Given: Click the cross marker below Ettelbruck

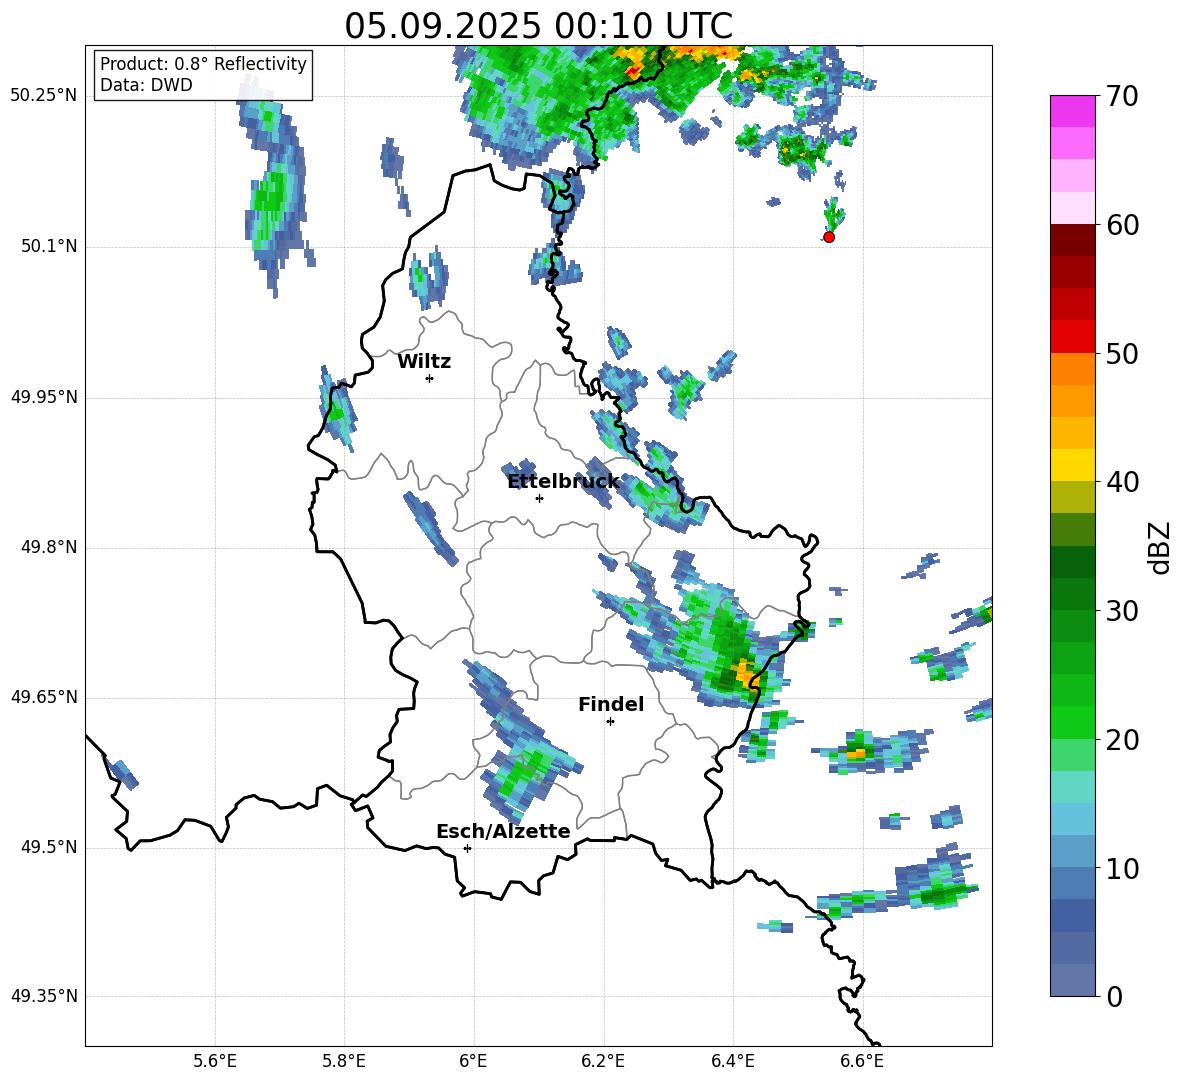Looking at the screenshot, I should (x=539, y=498).
